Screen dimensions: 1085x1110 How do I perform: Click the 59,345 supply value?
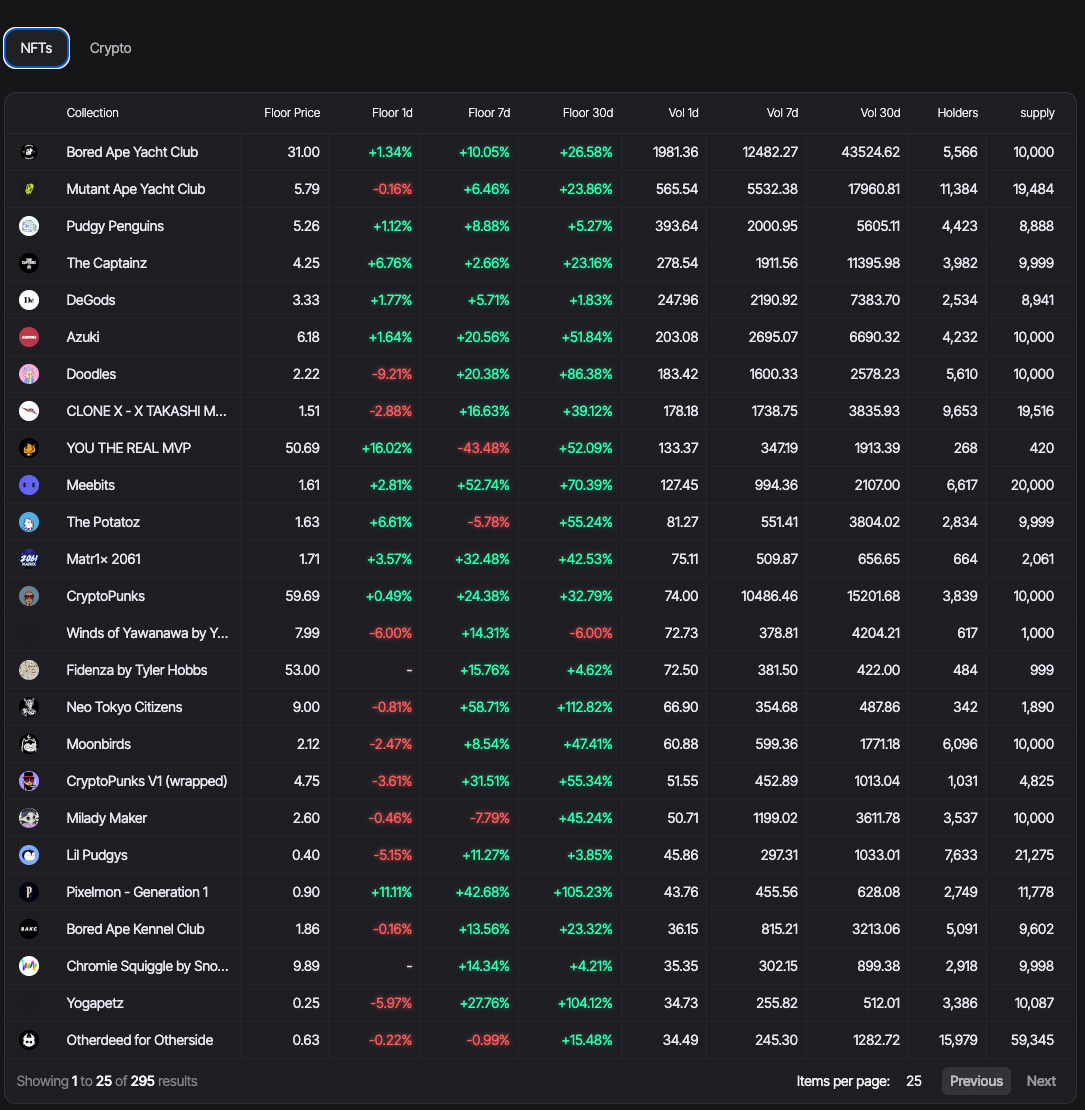[x=1033, y=1040]
